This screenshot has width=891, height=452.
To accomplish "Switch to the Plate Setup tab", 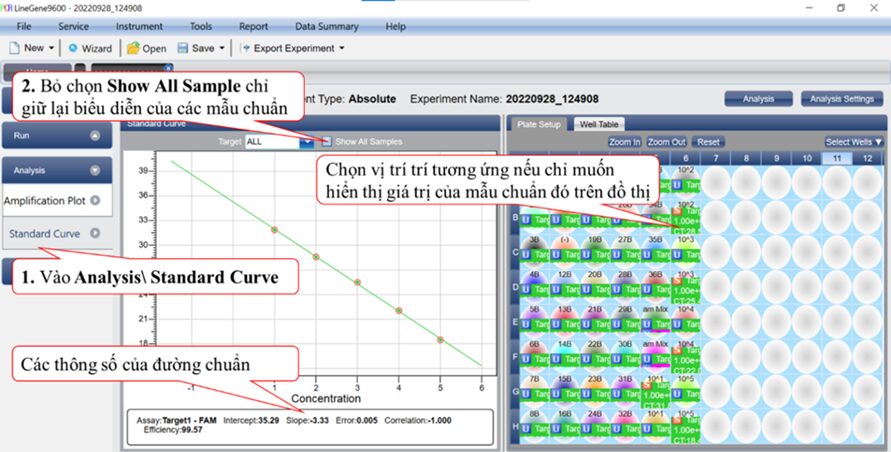I will (539, 124).
